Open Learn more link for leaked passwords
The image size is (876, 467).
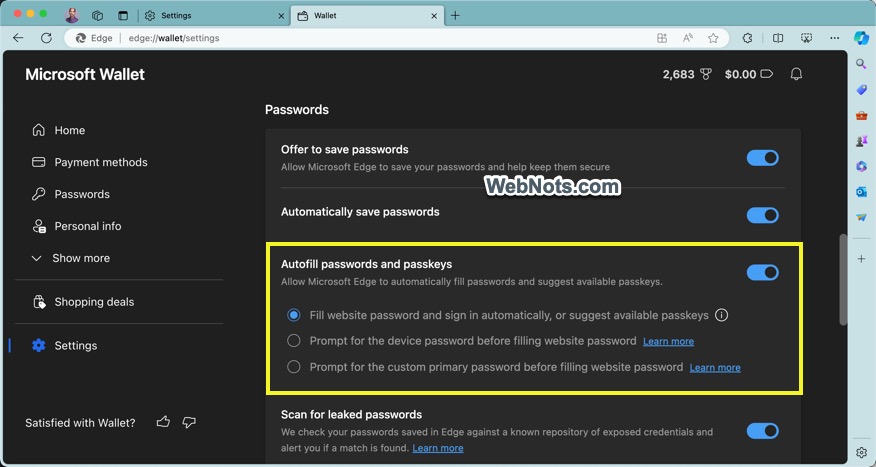pos(438,448)
